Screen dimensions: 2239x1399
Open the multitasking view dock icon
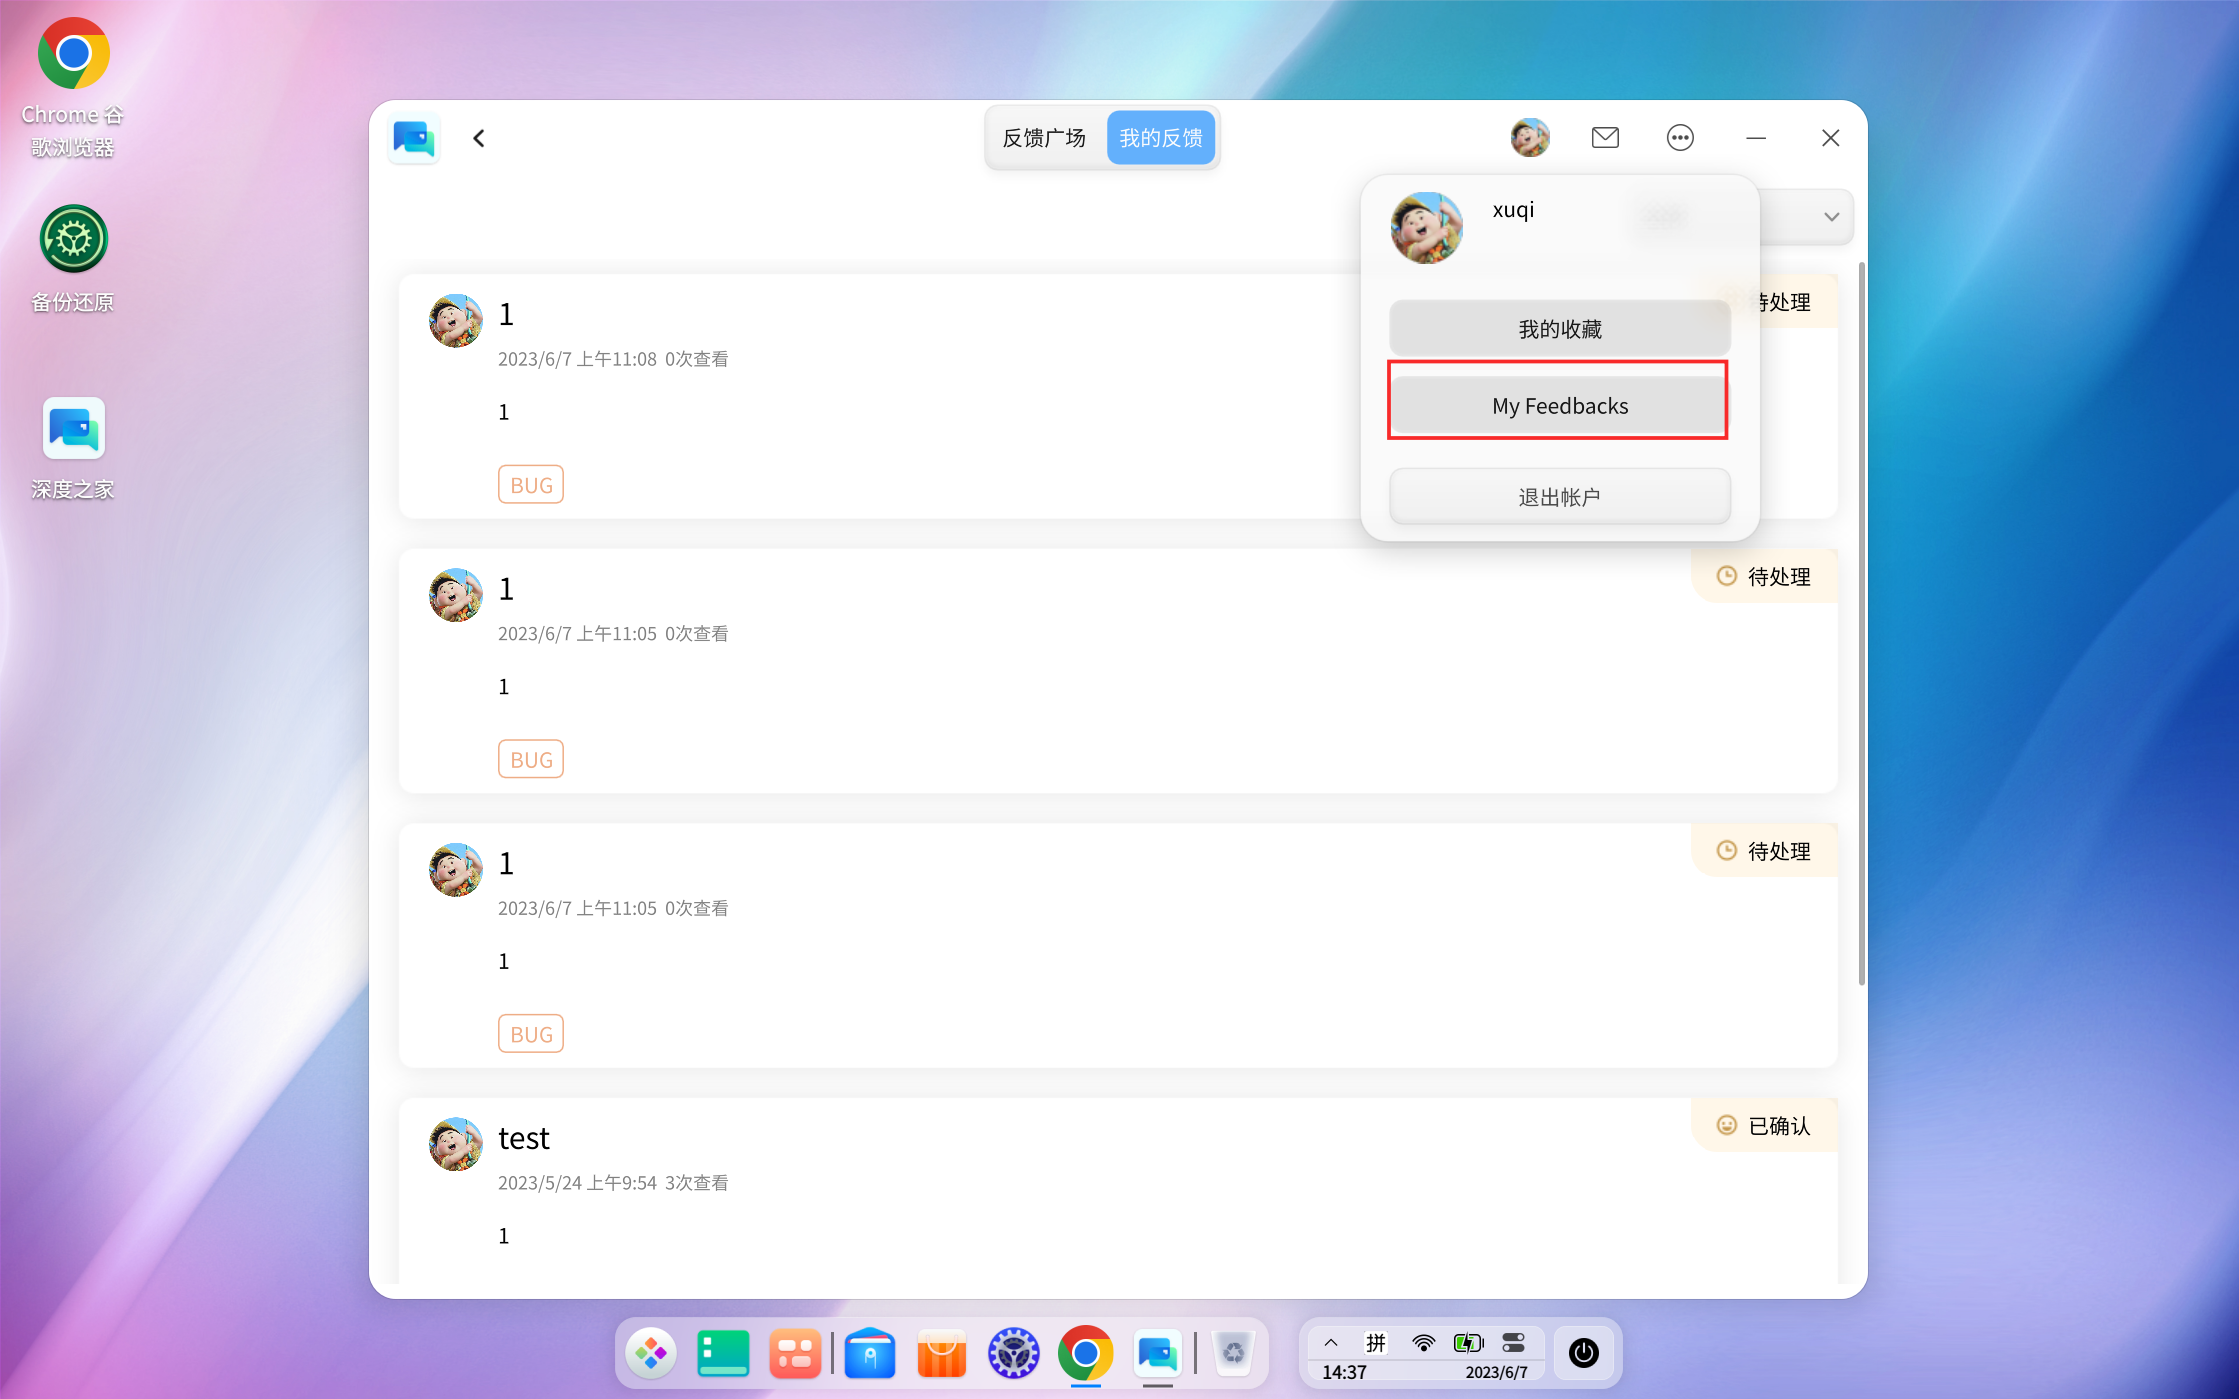tap(795, 1354)
